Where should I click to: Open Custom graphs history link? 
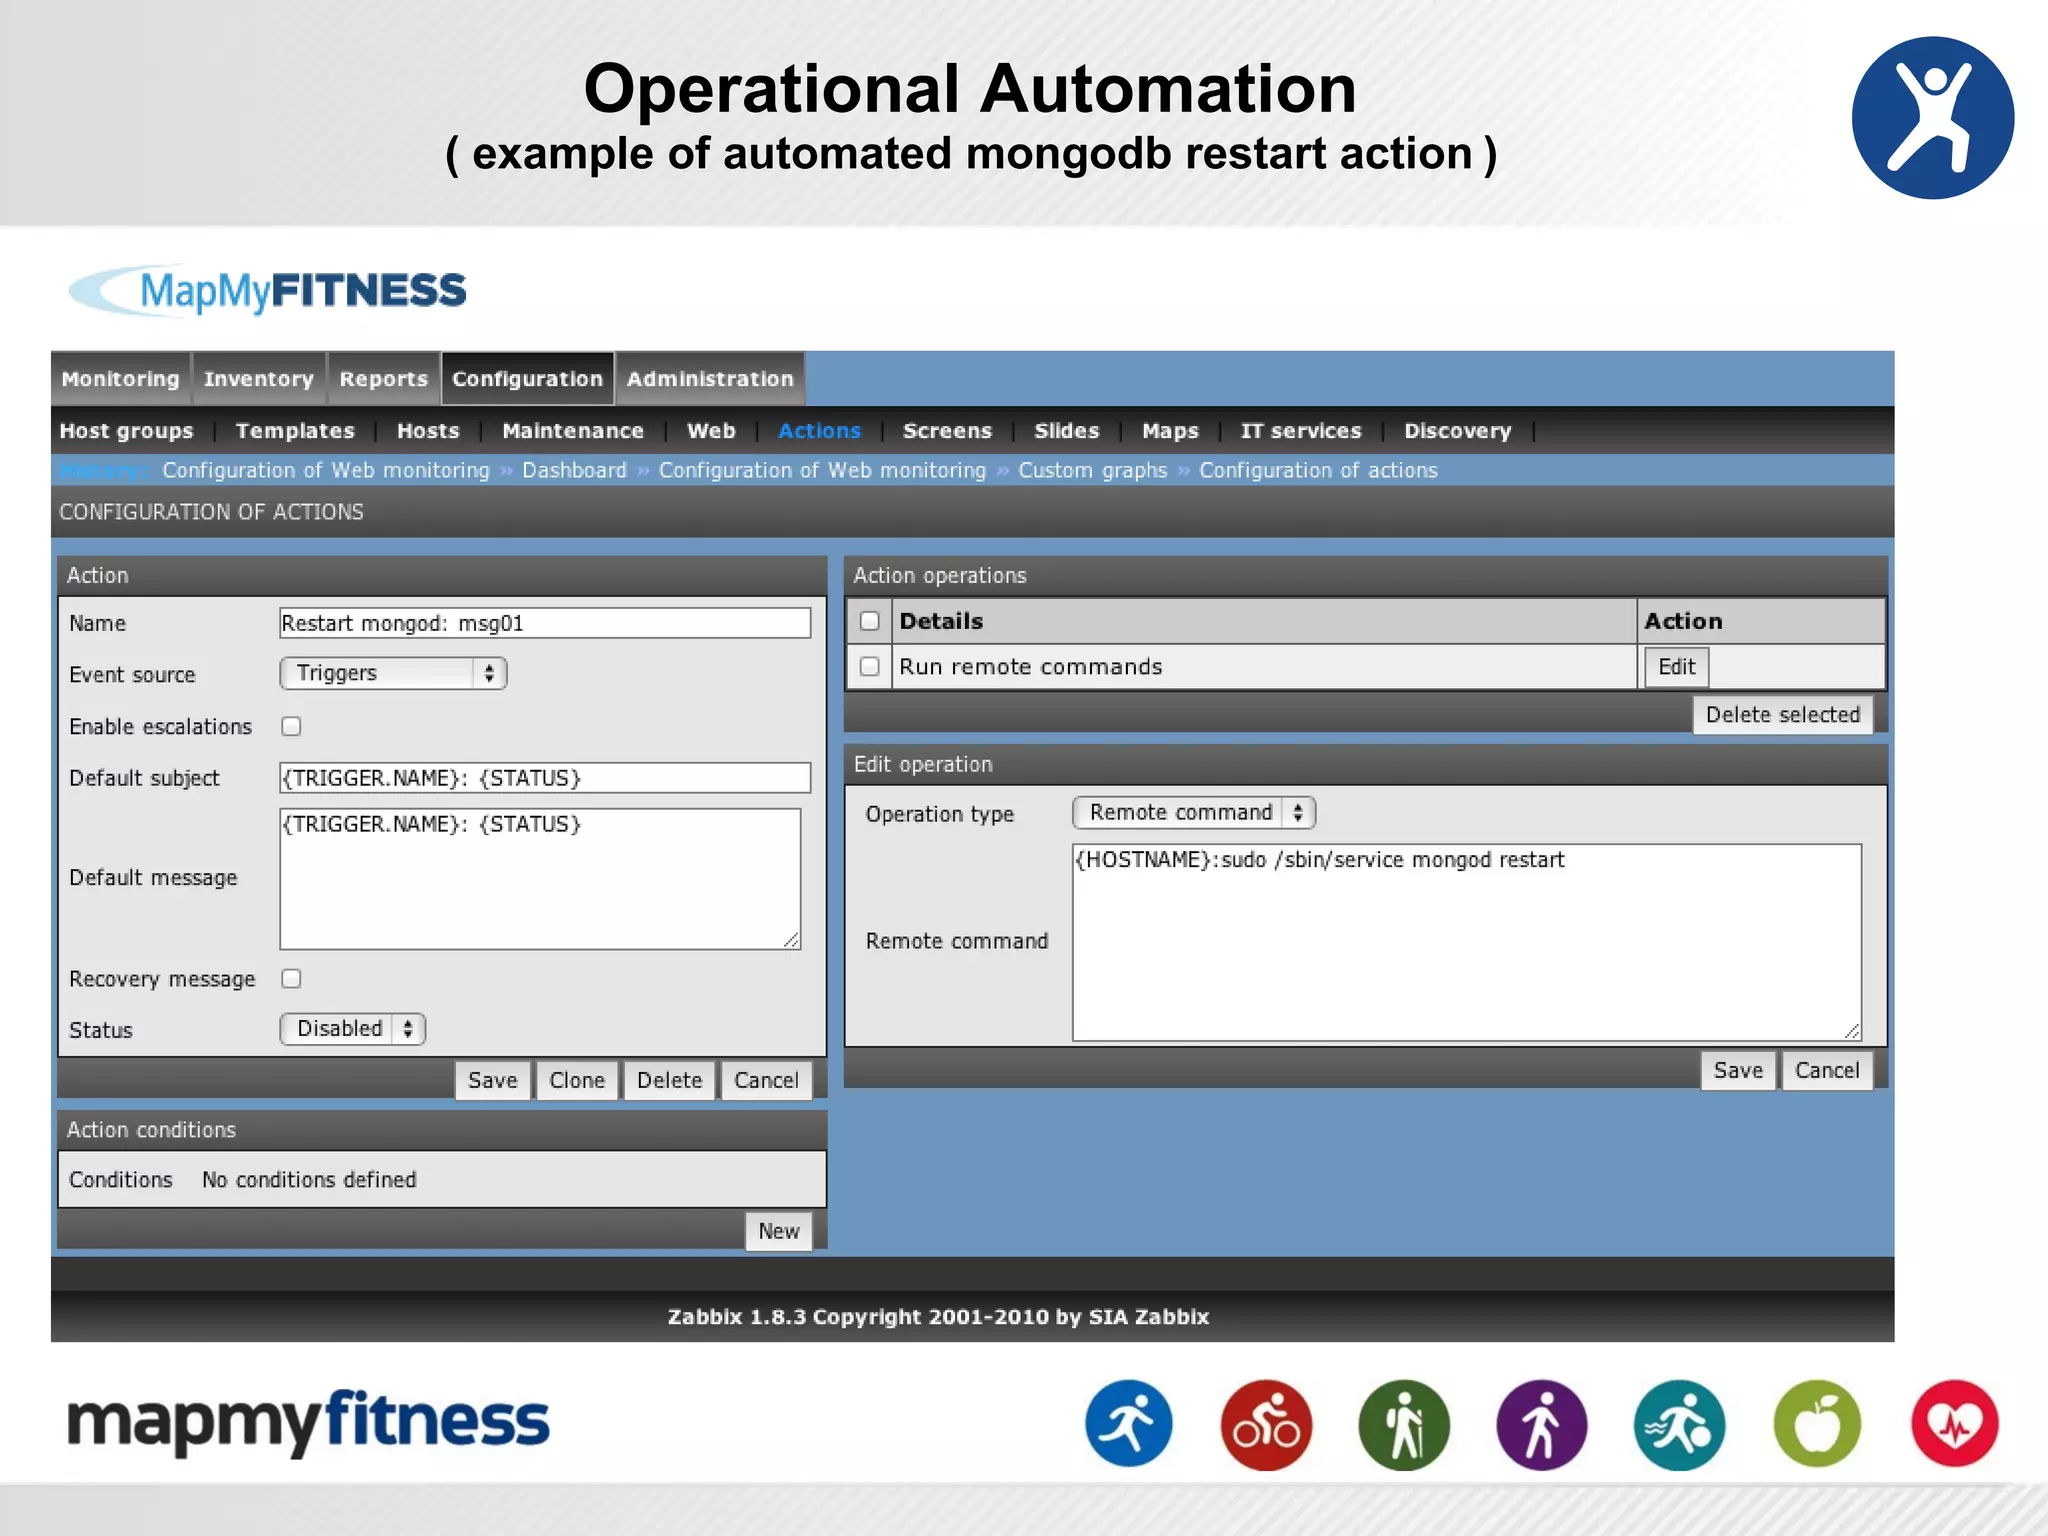pyautogui.click(x=1093, y=470)
